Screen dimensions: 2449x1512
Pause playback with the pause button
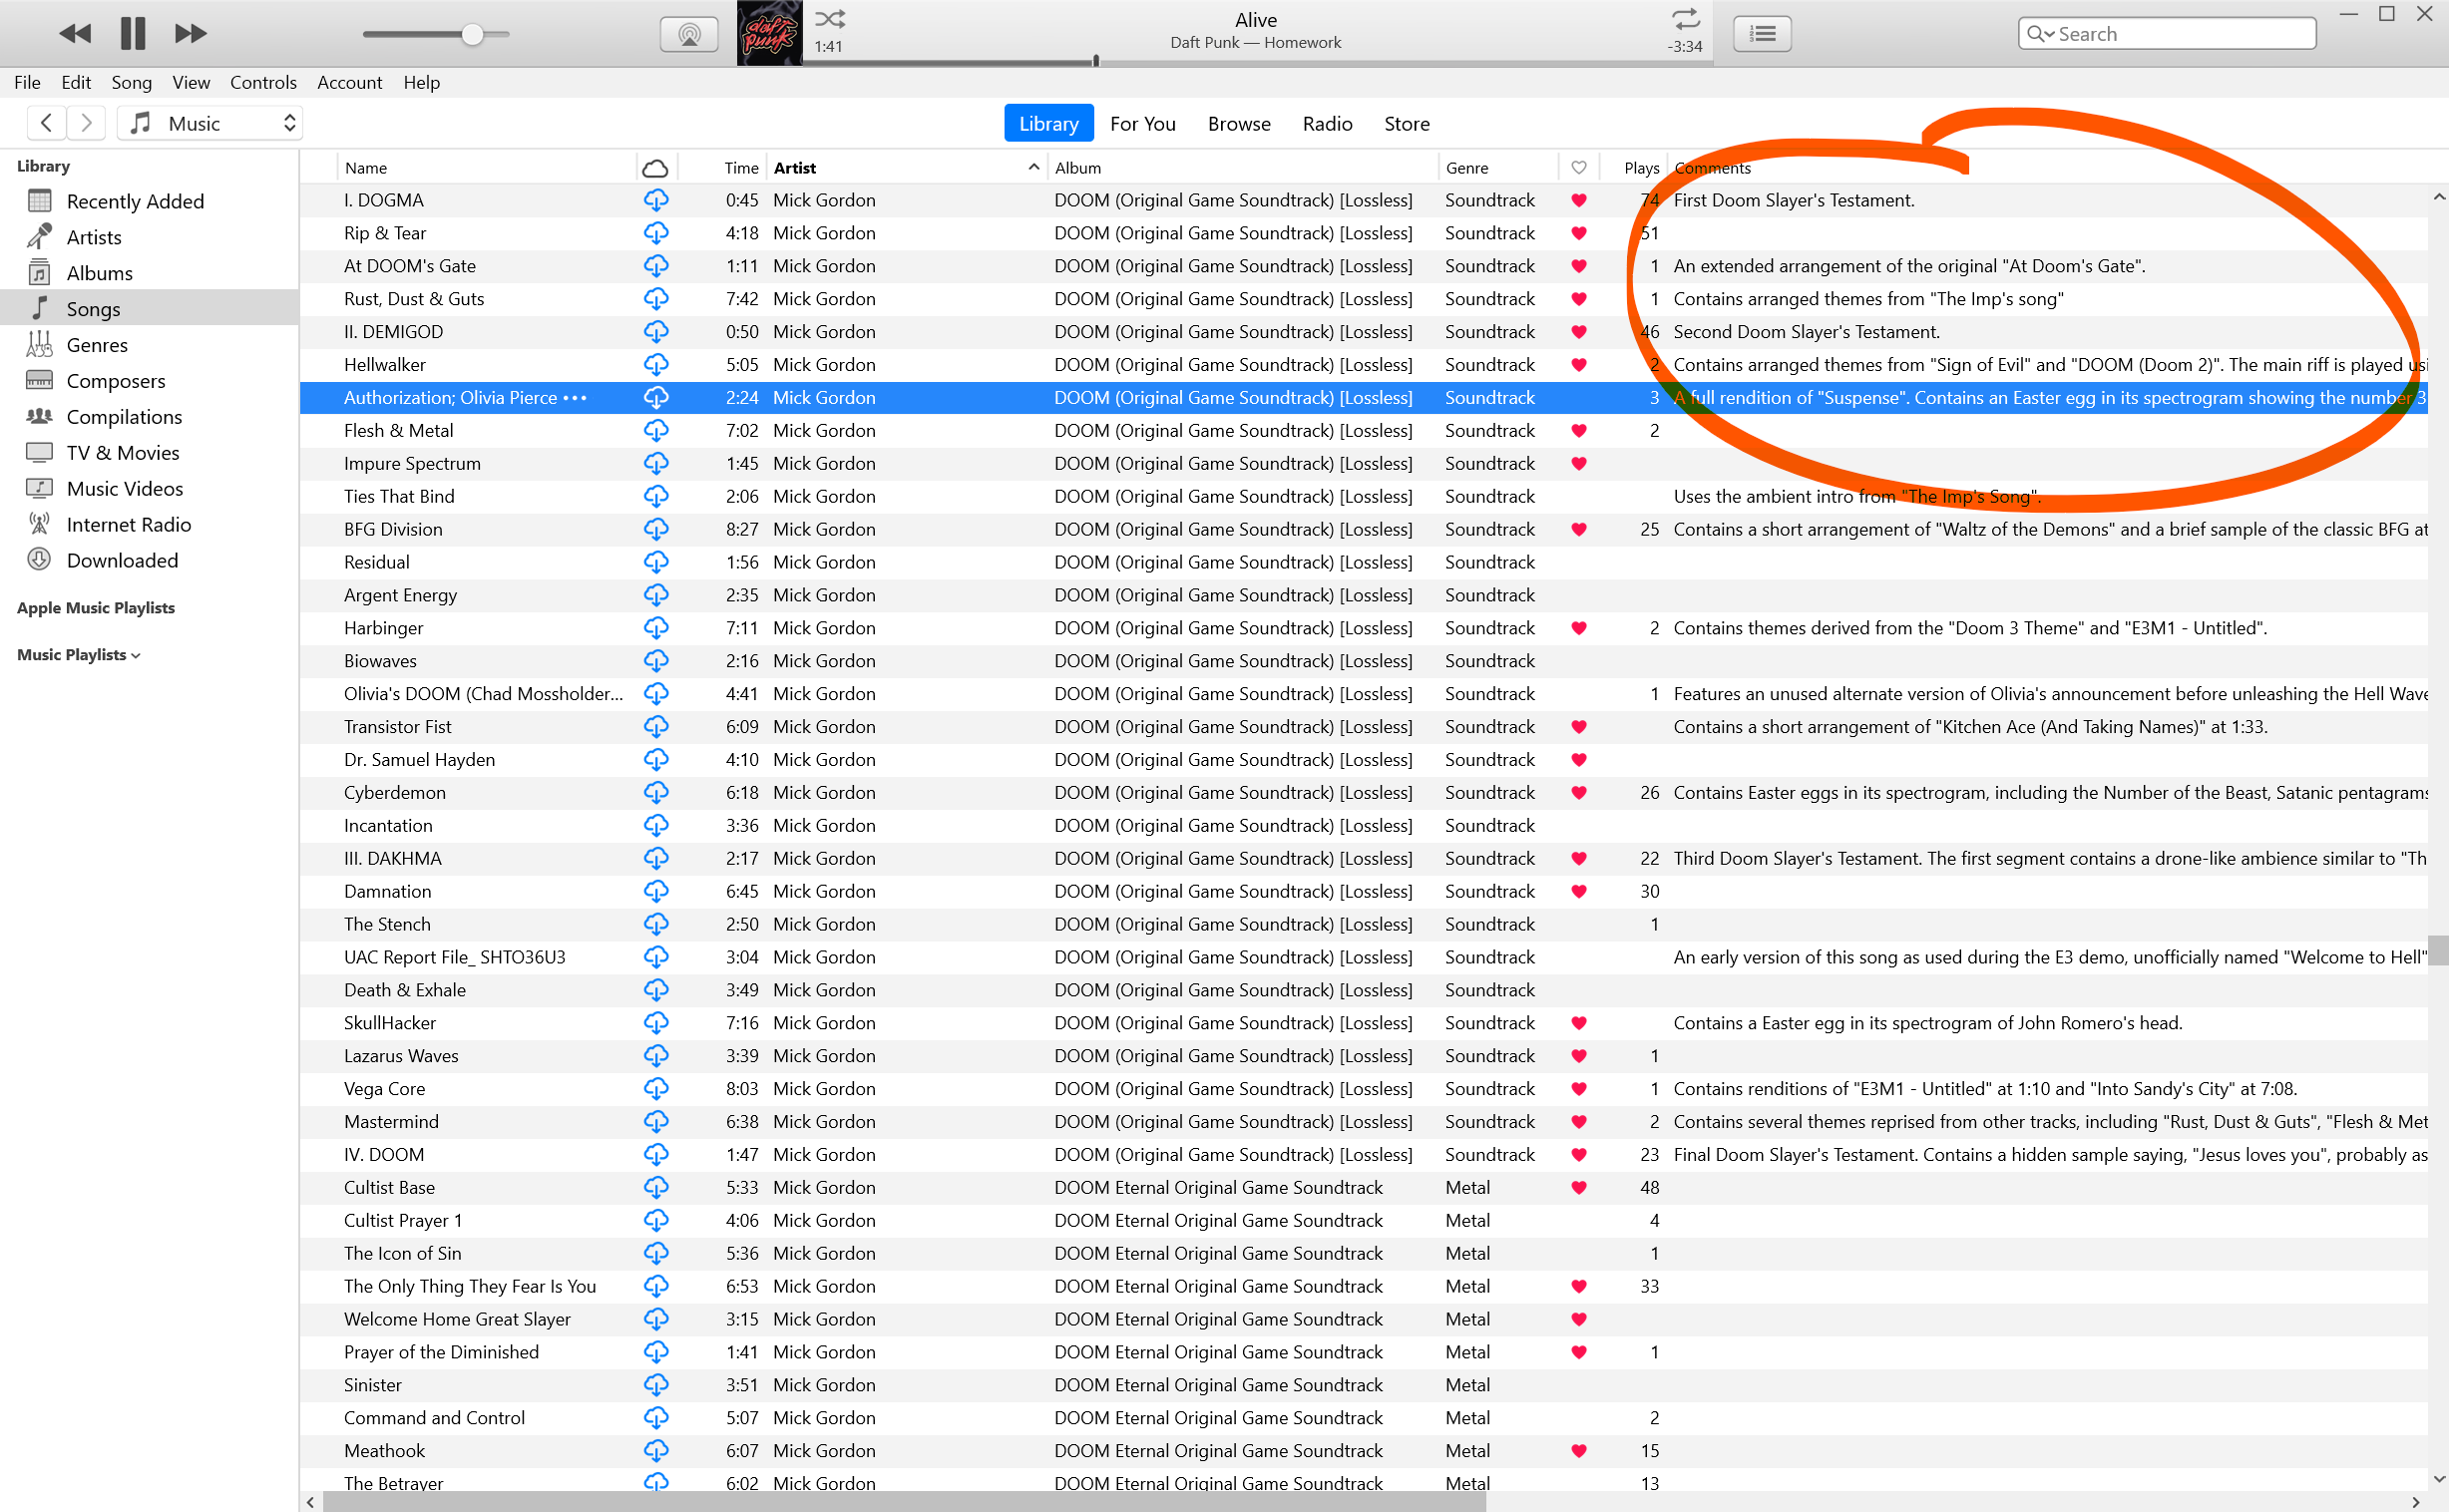[132, 34]
